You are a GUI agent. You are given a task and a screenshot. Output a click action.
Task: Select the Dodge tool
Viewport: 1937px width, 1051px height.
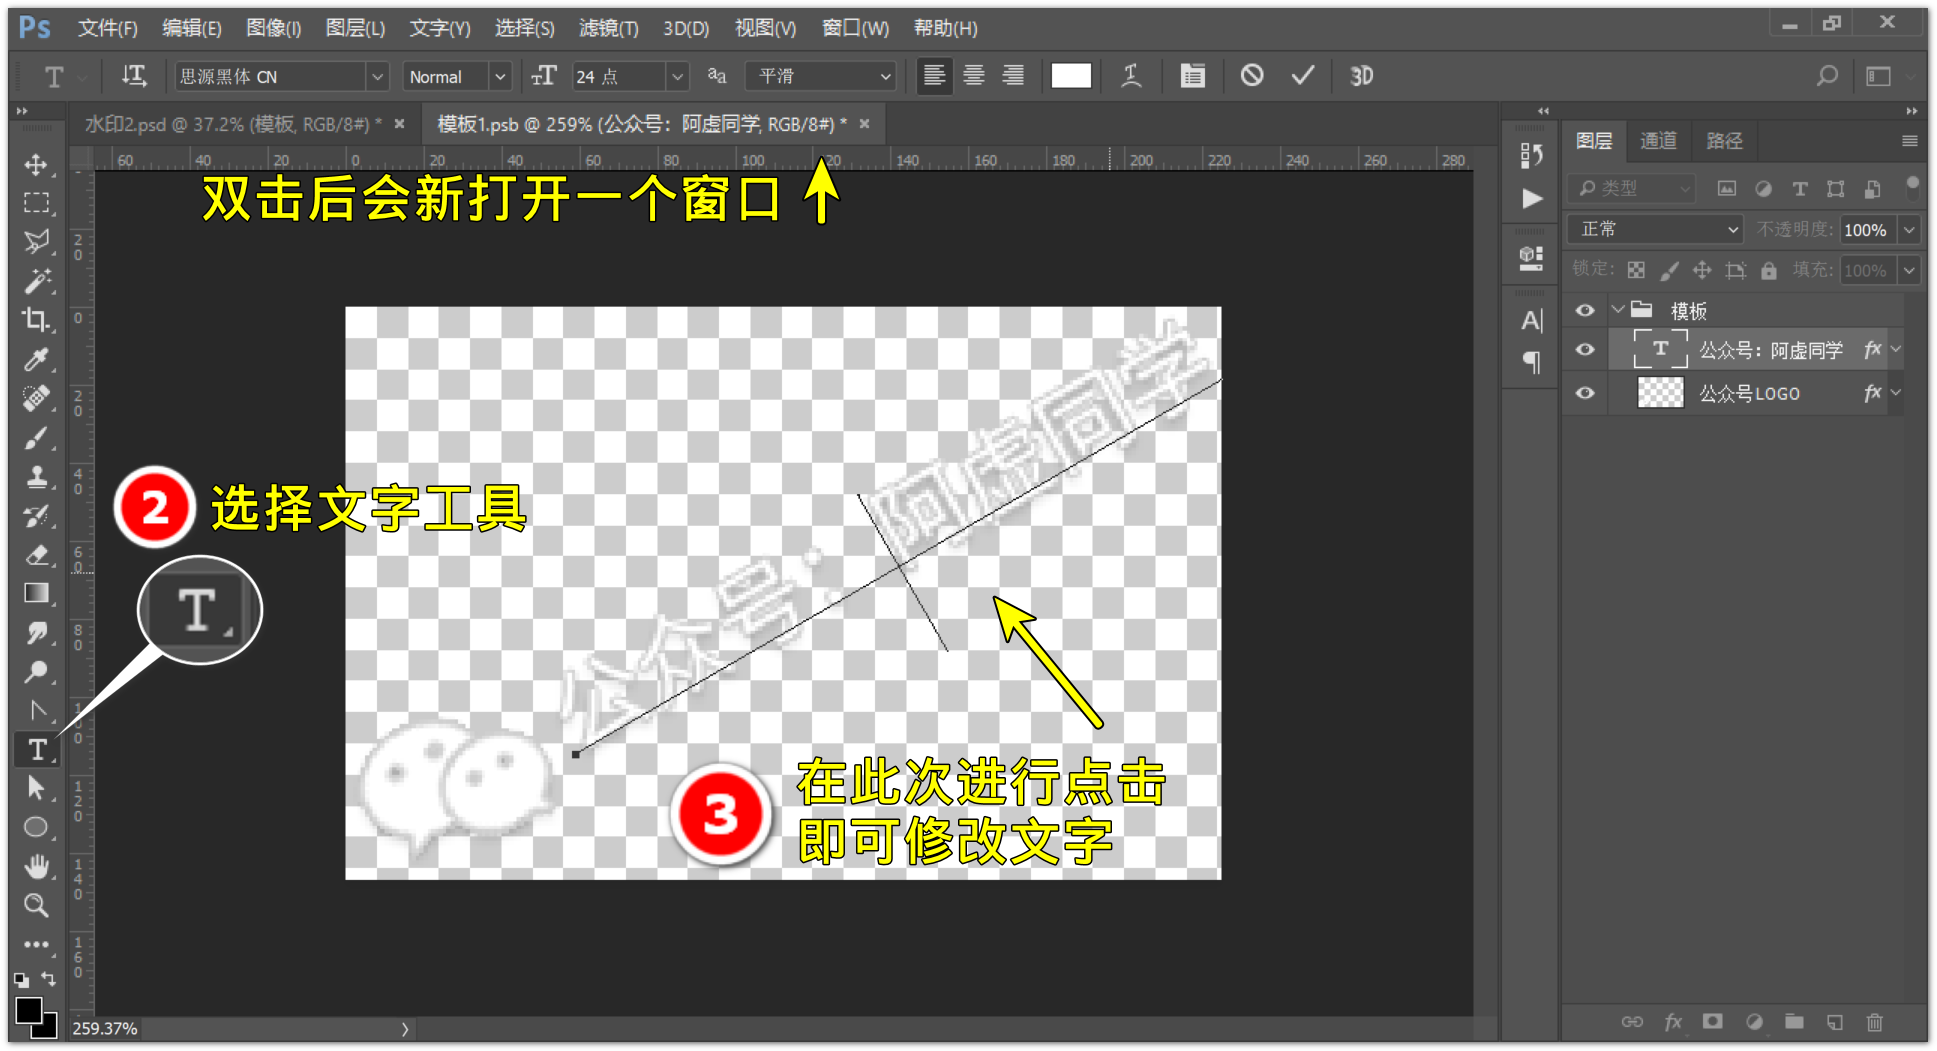37,672
